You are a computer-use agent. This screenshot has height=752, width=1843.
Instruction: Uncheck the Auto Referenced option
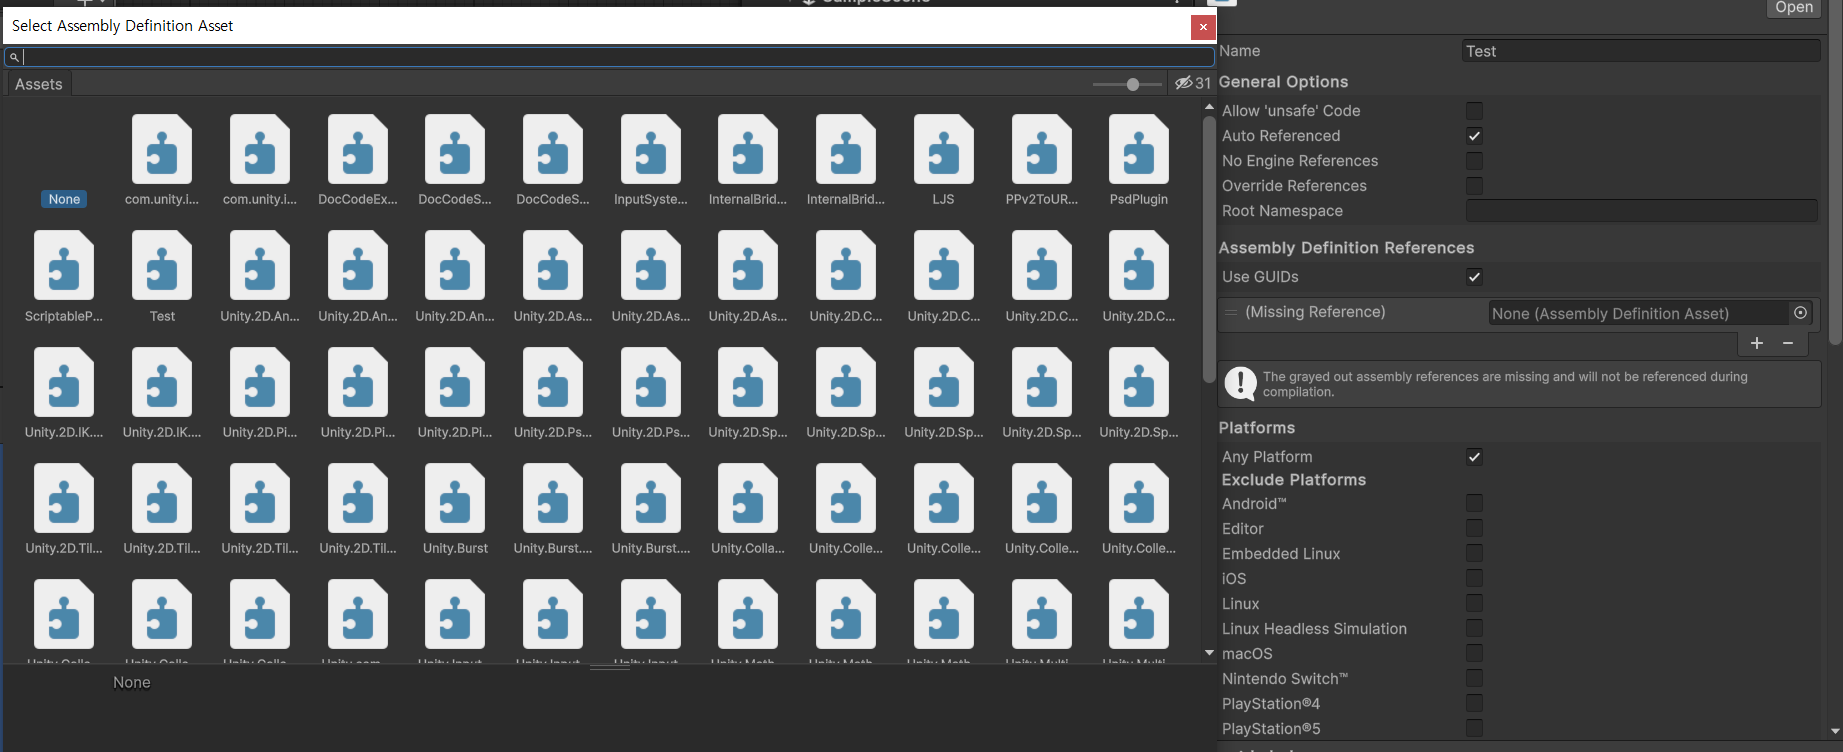point(1474,136)
